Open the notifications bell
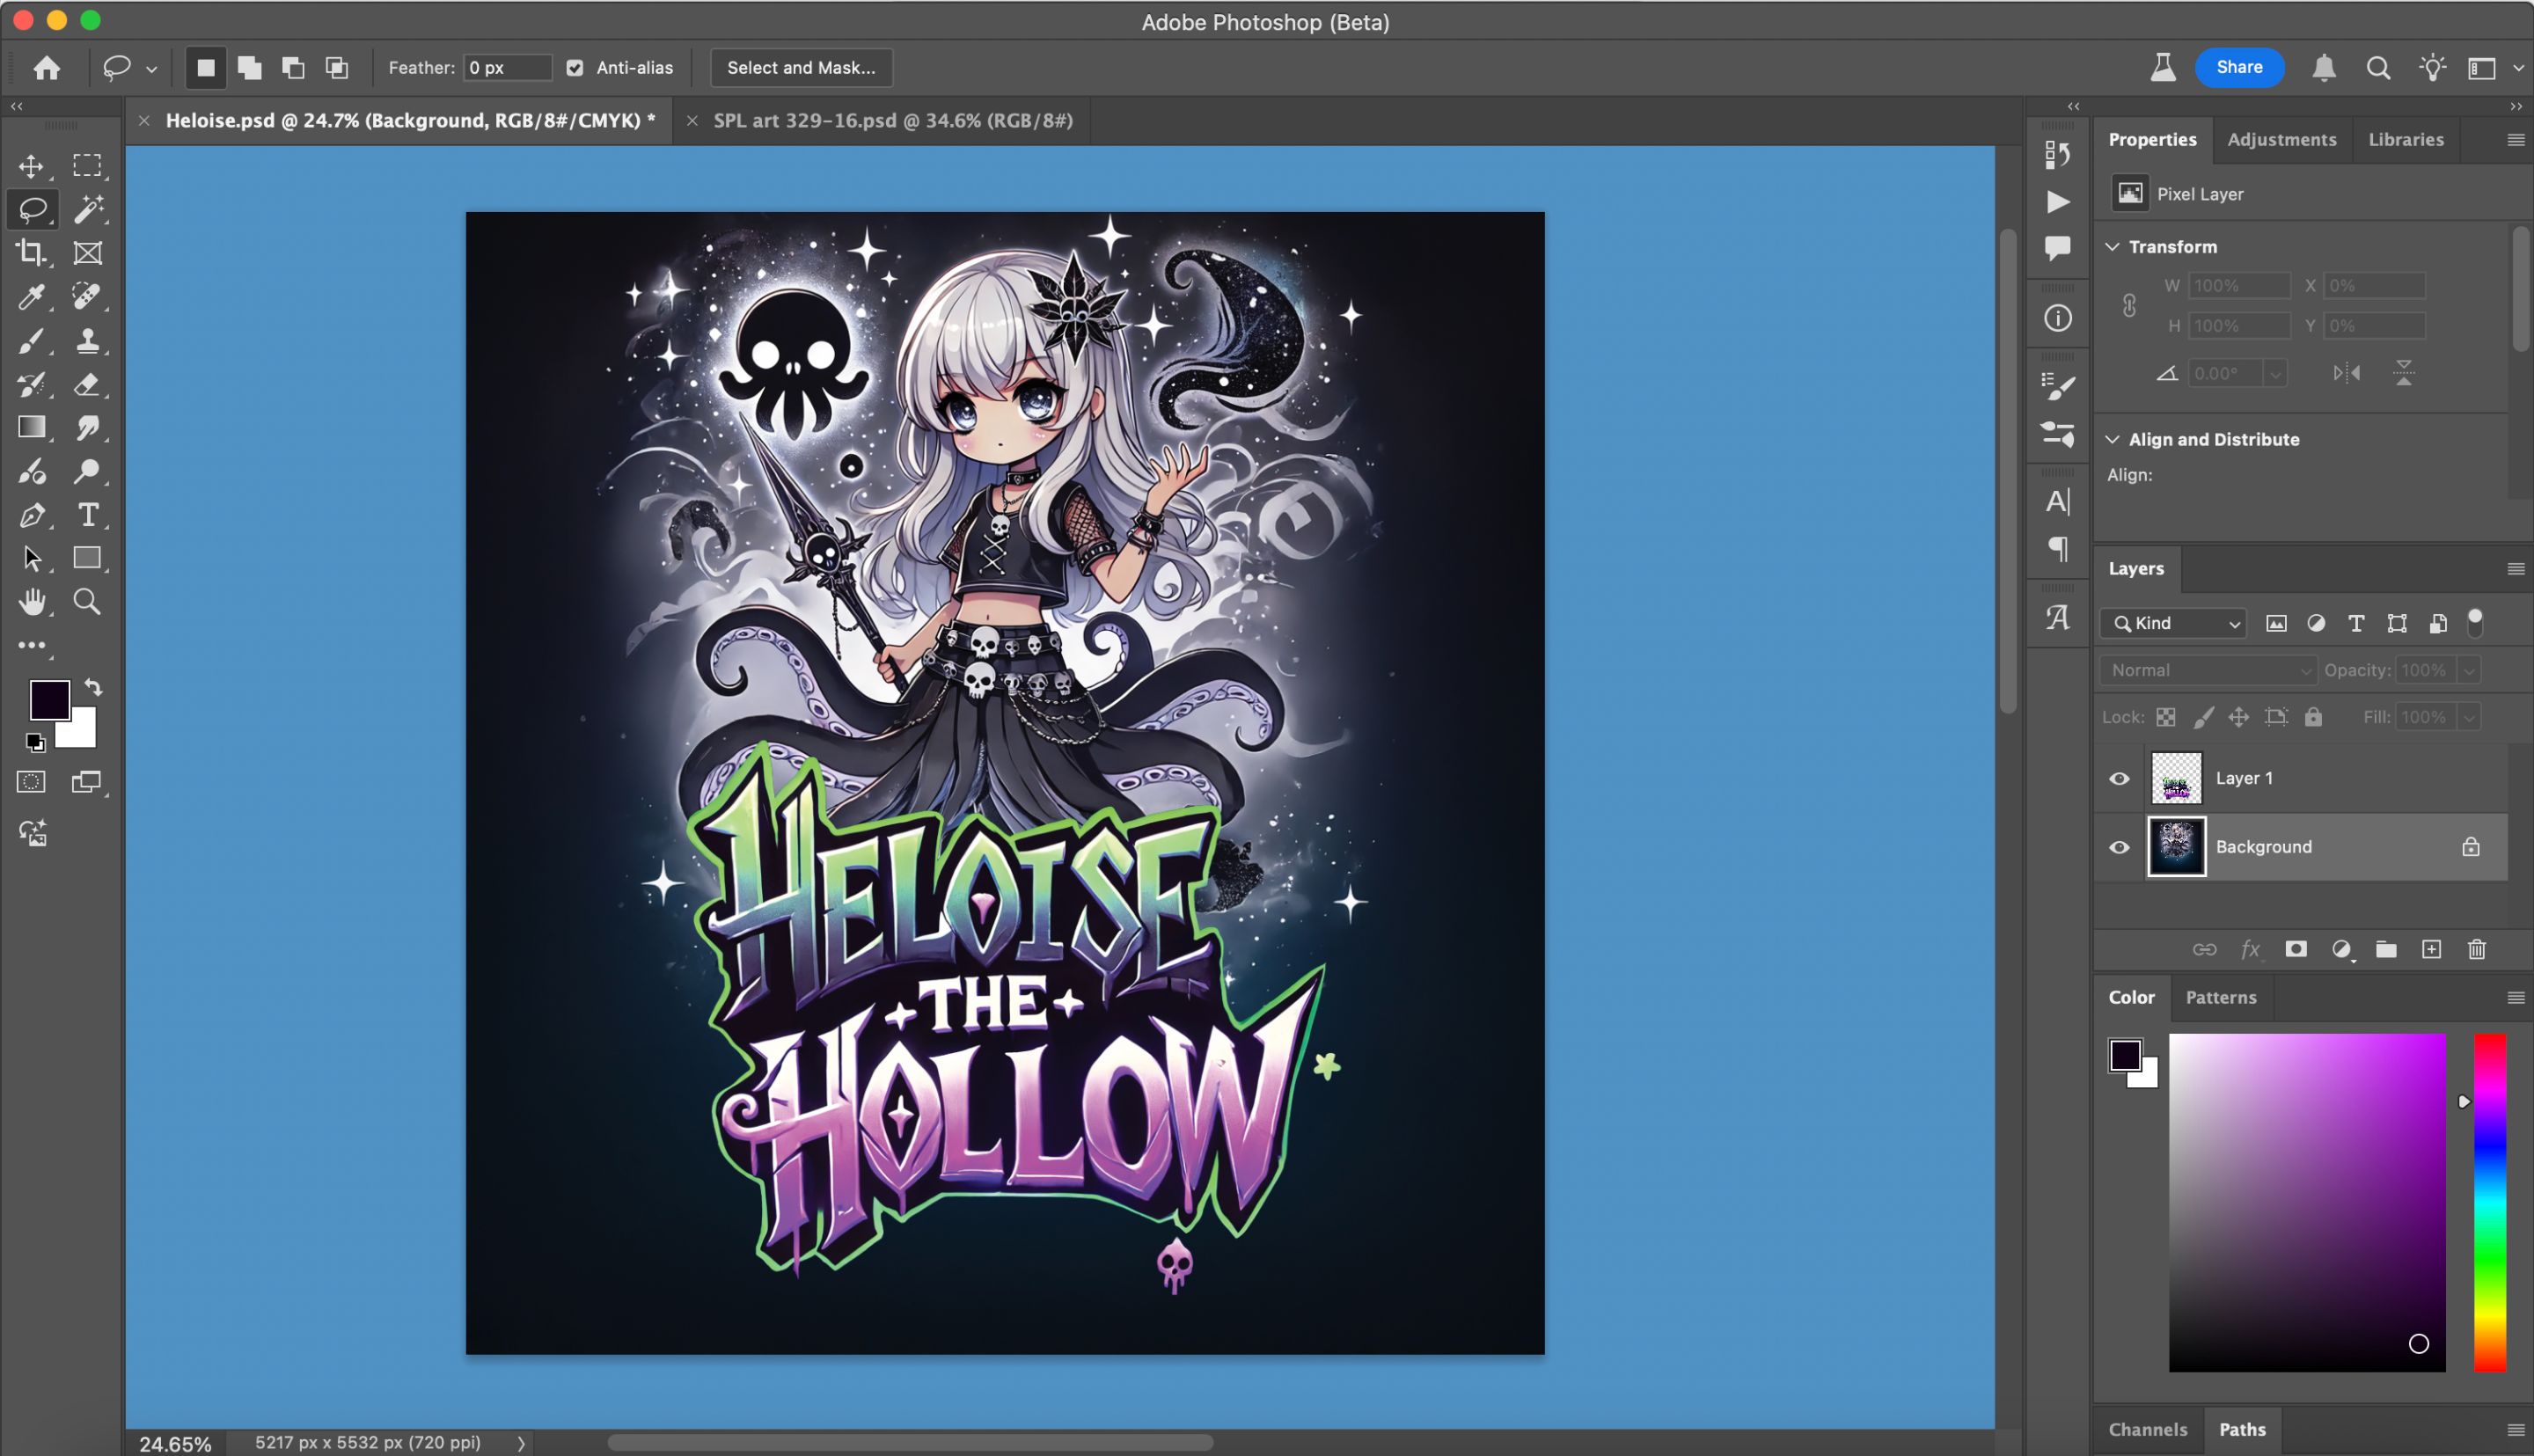Viewport: 2534px width, 1456px height. tap(2324, 68)
